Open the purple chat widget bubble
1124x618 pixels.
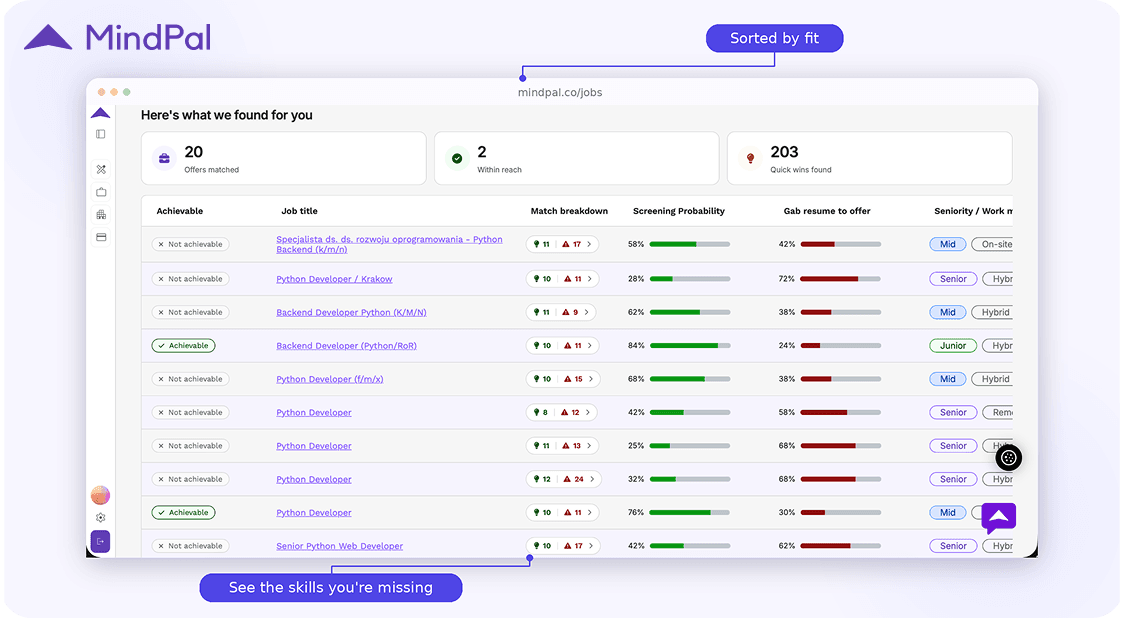(x=999, y=518)
